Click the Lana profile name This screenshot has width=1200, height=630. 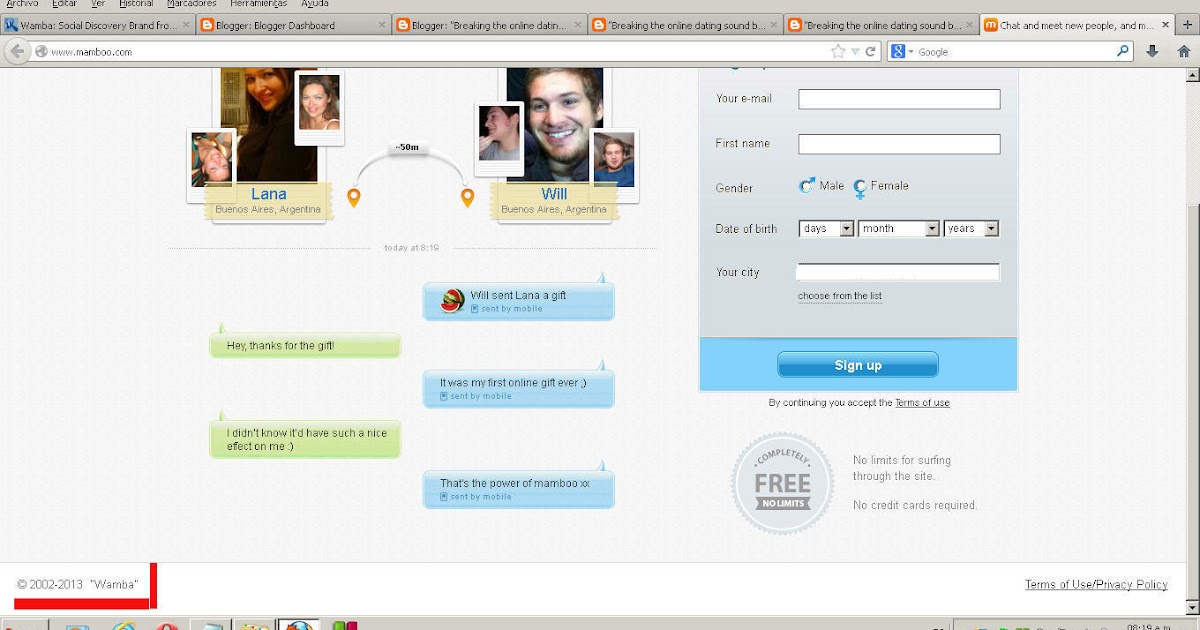[268, 194]
